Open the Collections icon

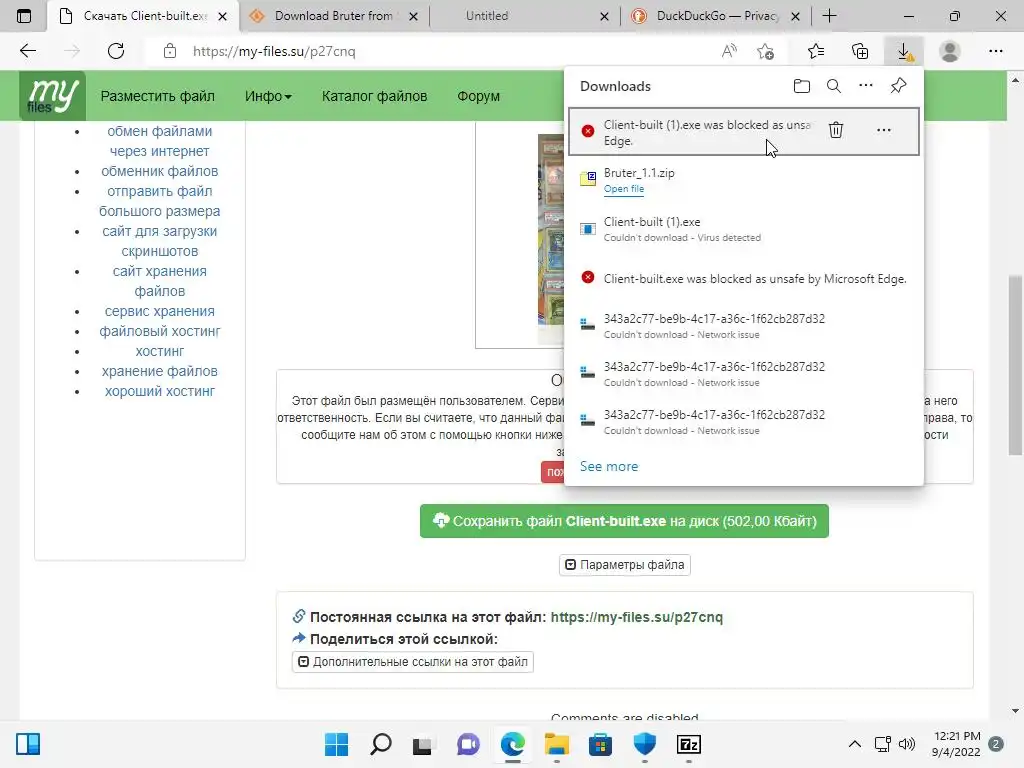click(x=860, y=52)
